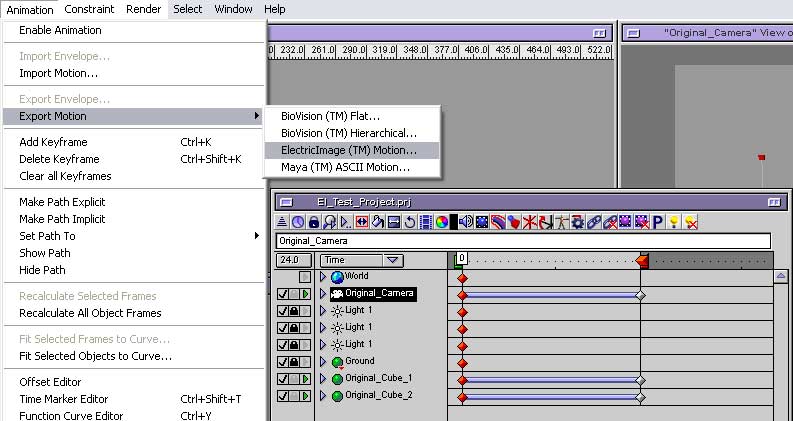Choose ElectricImage (TM) Motion export
Screen dimensions: 793x421
click(x=349, y=150)
